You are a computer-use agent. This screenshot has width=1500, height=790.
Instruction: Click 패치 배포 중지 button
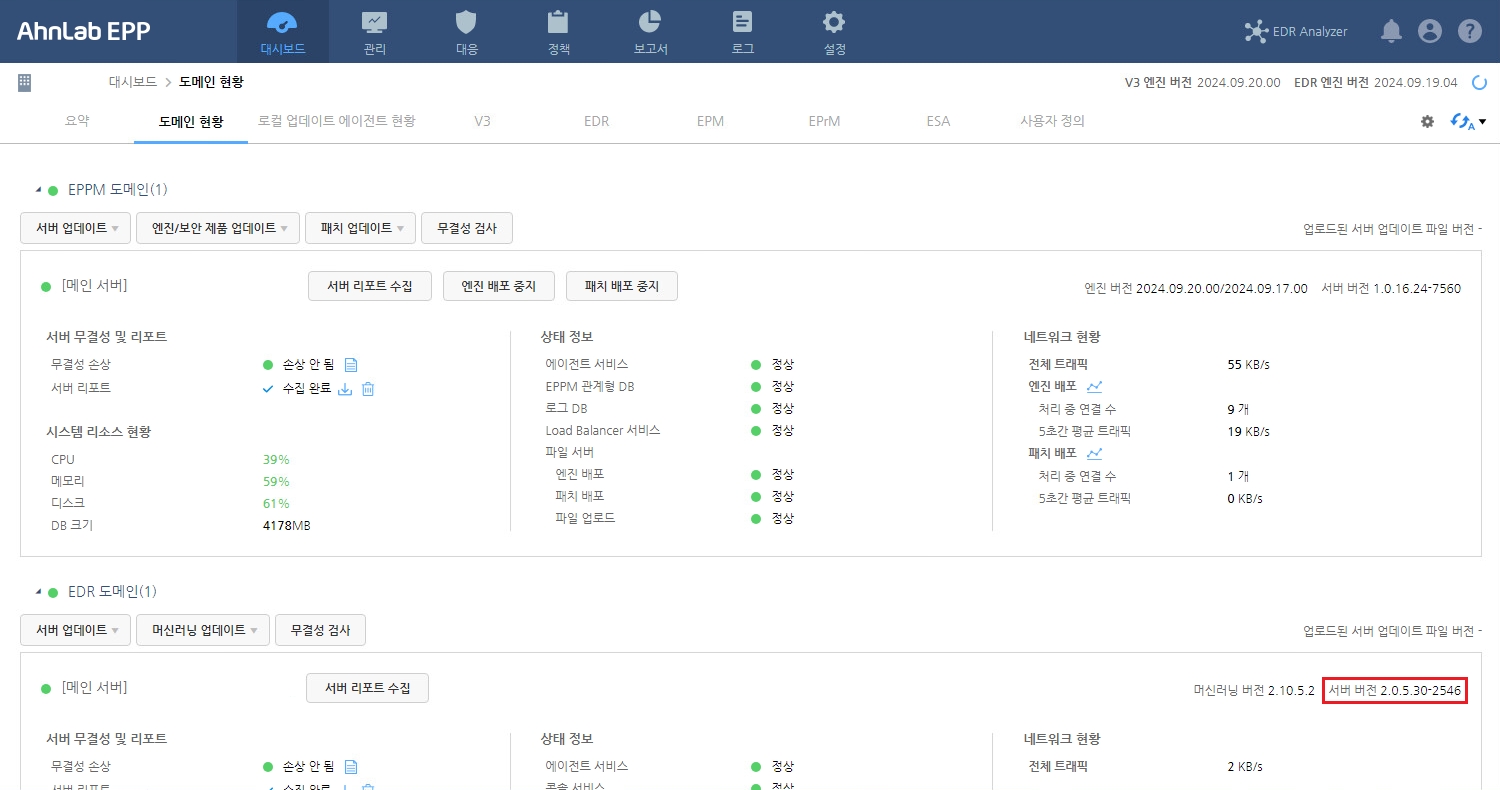click(621, 286)
